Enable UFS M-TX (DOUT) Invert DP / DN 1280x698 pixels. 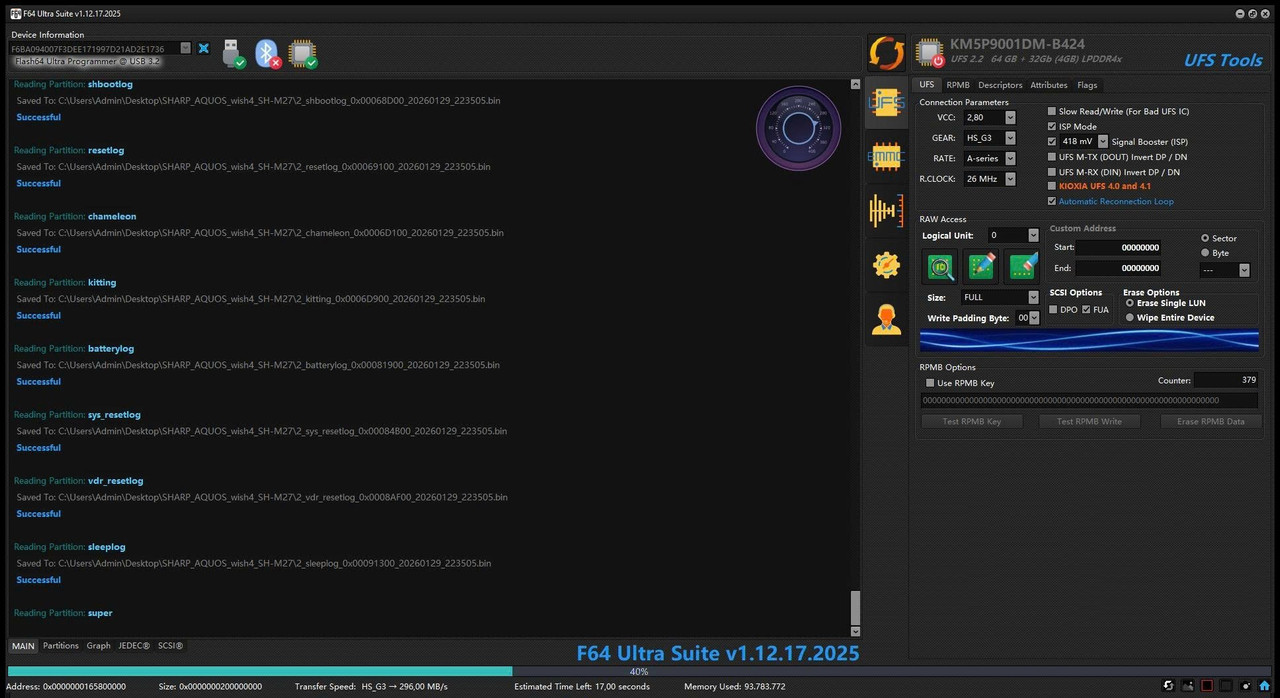pos(1051,157)
